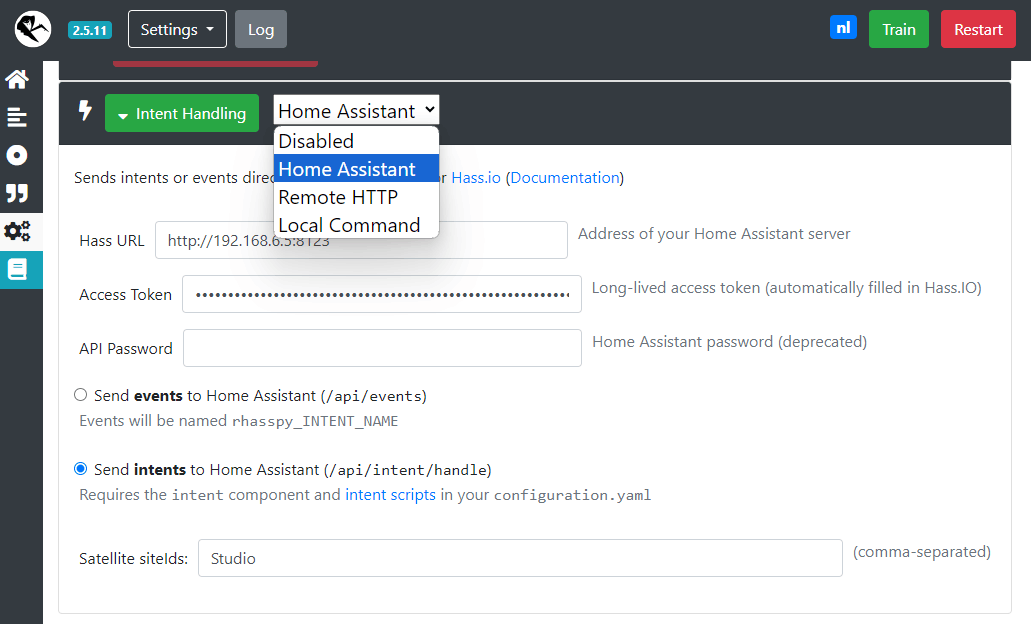This screenshot has width=1031, height=624.
Task: Choose Disabled from the dropdown list
Action: point(356,141)
